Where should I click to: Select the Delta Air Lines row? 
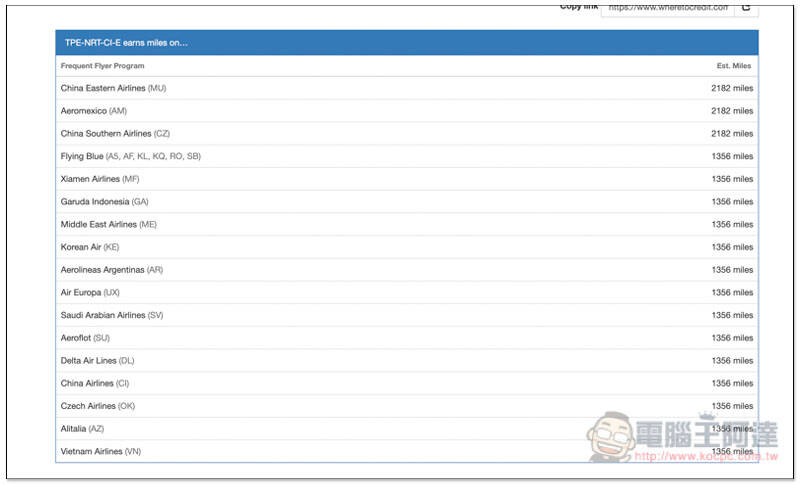tap(407, 361)
